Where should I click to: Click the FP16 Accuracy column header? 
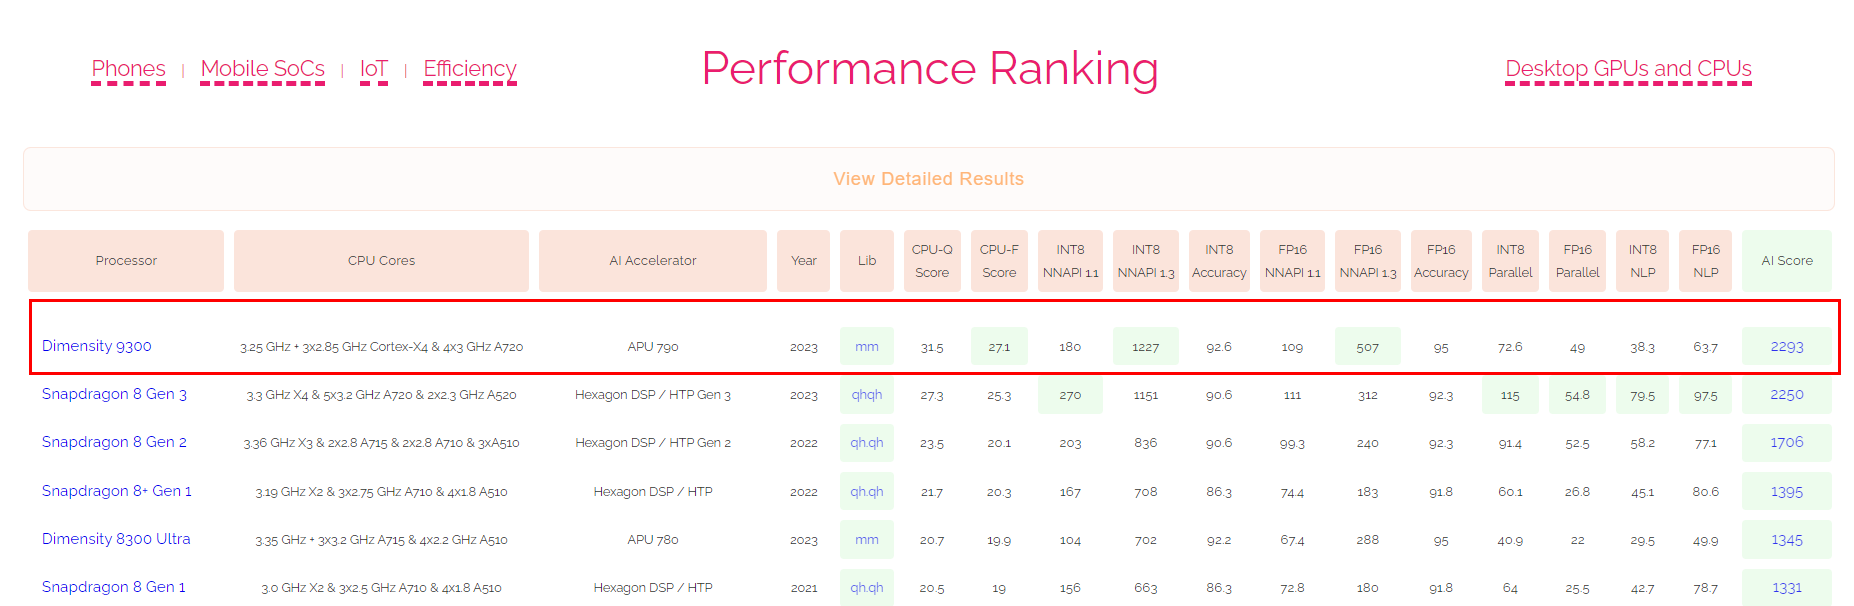point(1441,261)
